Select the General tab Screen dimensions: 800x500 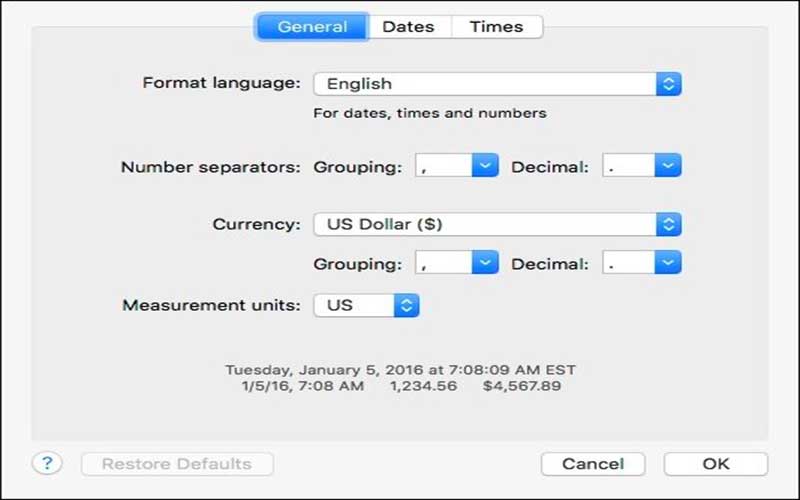tap(312, 27)
